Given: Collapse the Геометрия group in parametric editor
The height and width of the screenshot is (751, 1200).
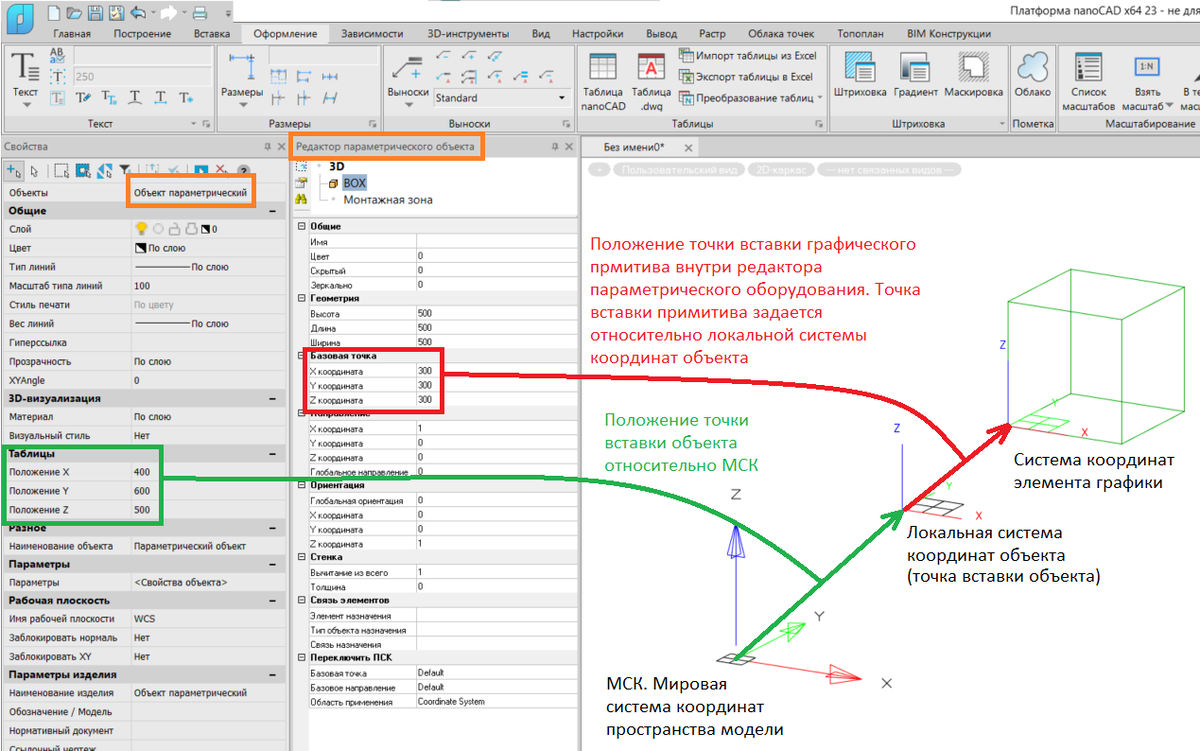Looking at the screenshot, I should [x=302, y=298].
